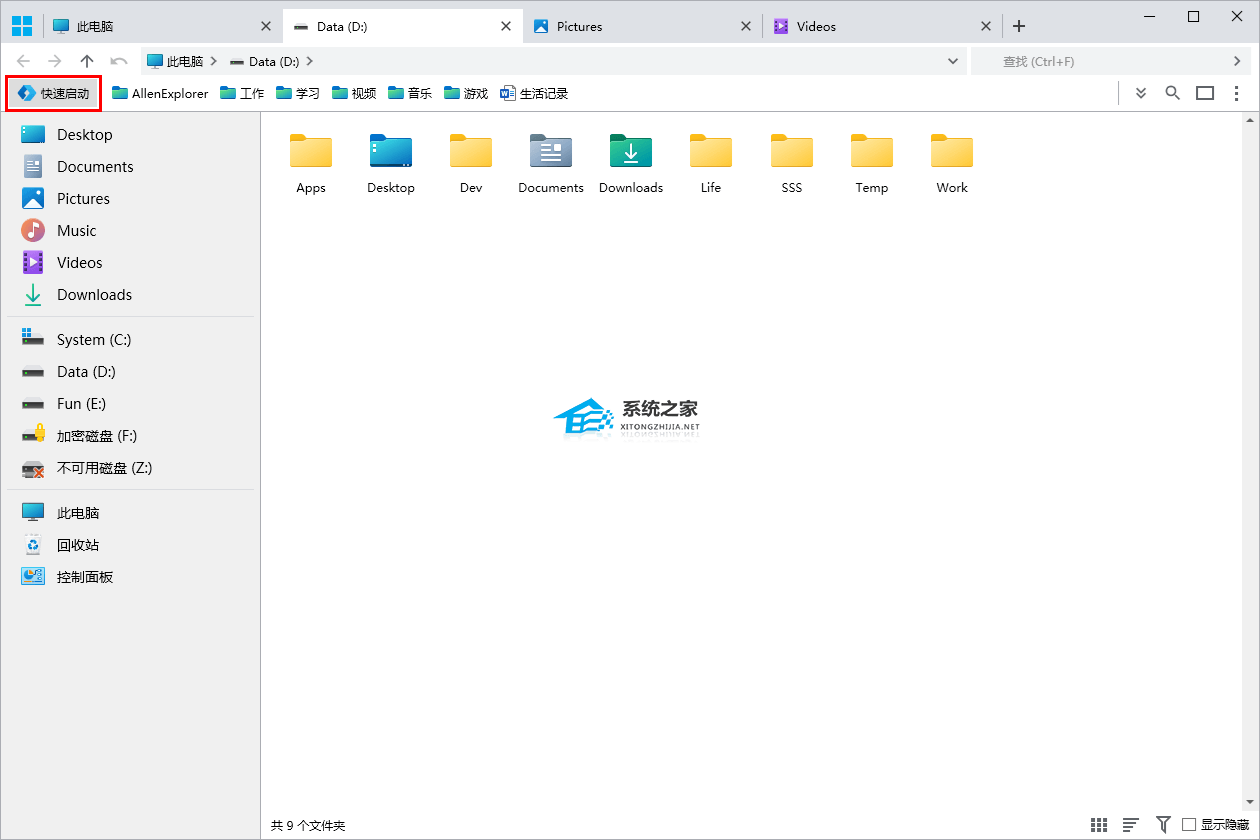Open the 生活记录 bookmark
This screenshot has height=840, width=1260.
(x=534, y=94)
